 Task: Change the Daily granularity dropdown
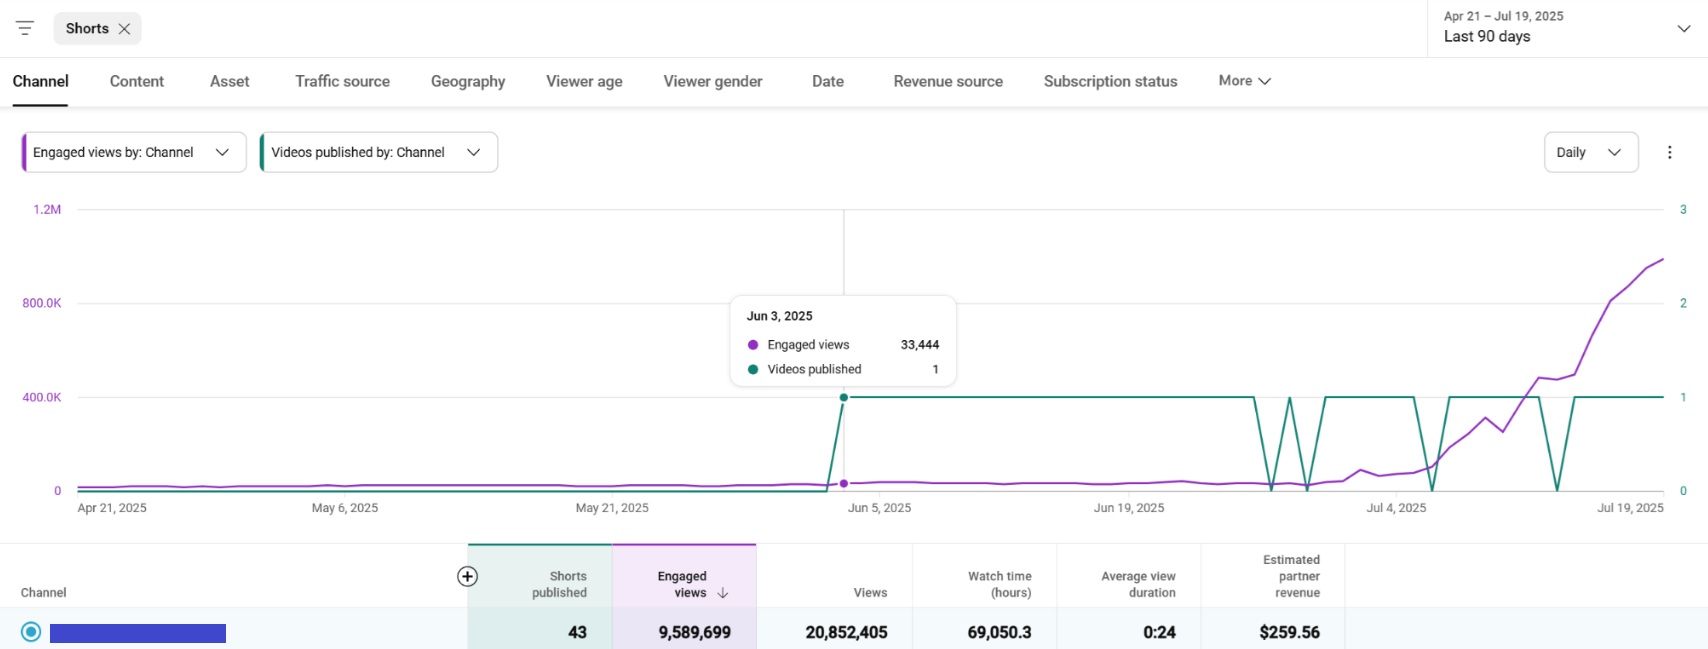[x=1590, y=152]
